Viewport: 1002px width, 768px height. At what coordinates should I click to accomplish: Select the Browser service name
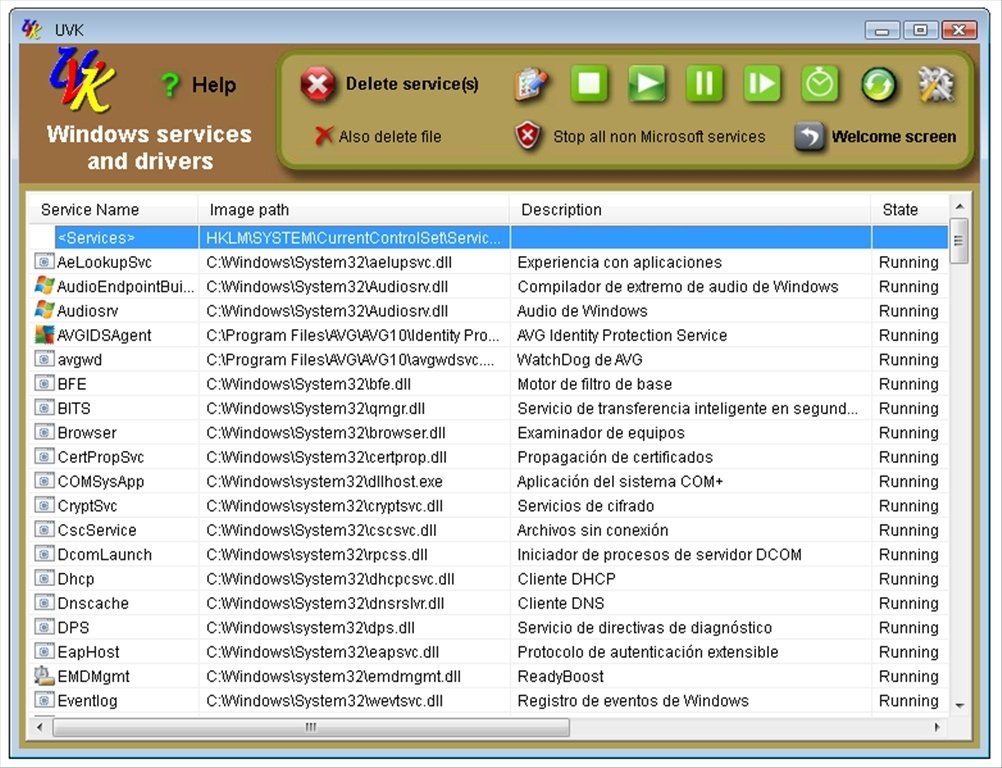click(87, 433)
